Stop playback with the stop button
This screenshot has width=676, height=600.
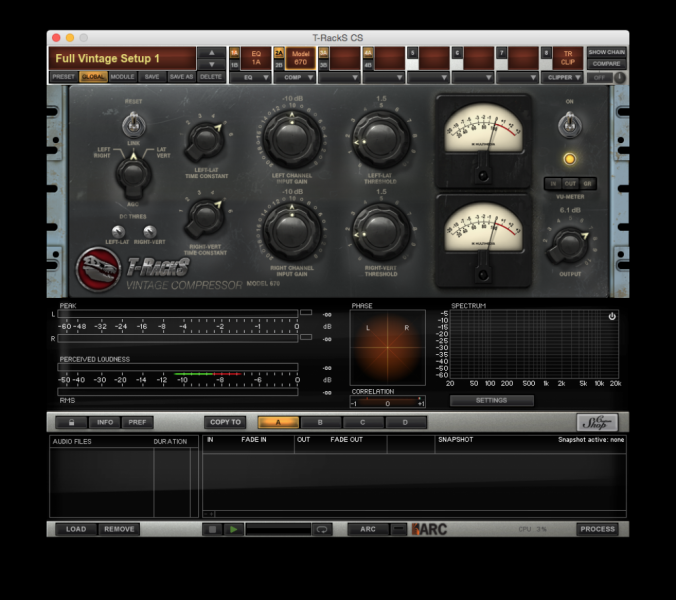[212, 529]
